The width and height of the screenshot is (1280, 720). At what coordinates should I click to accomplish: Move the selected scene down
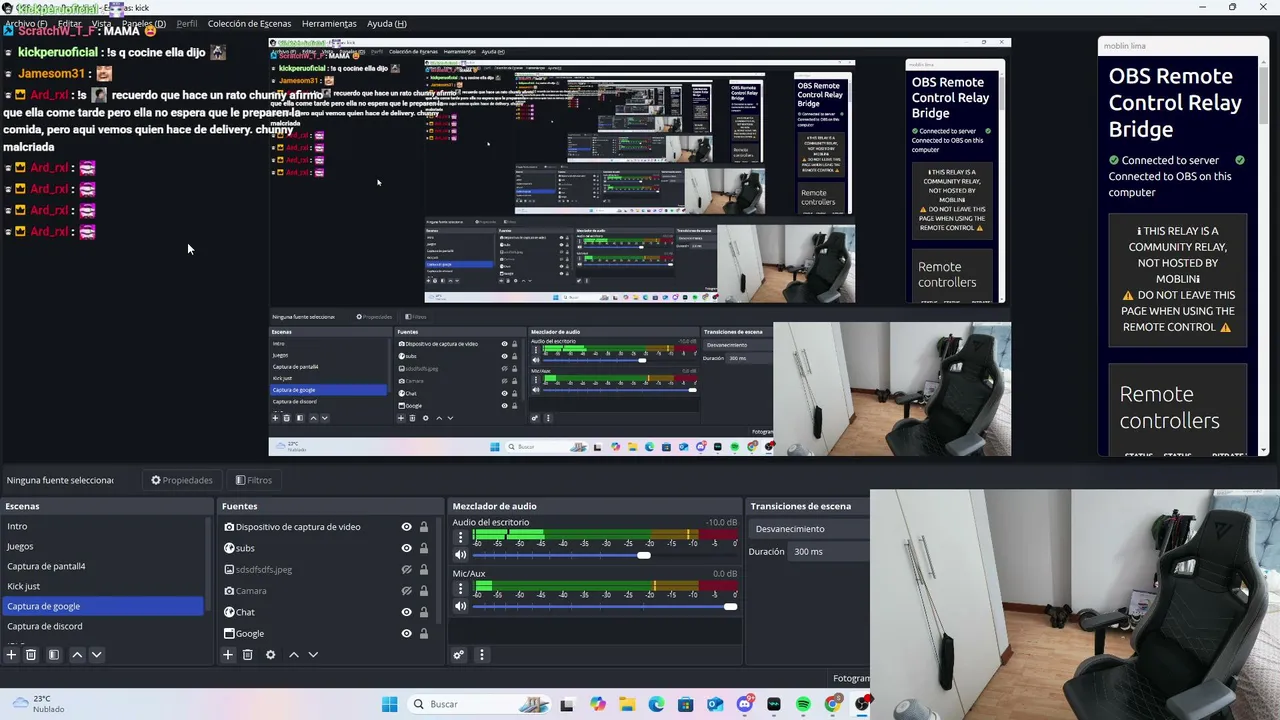96,655
